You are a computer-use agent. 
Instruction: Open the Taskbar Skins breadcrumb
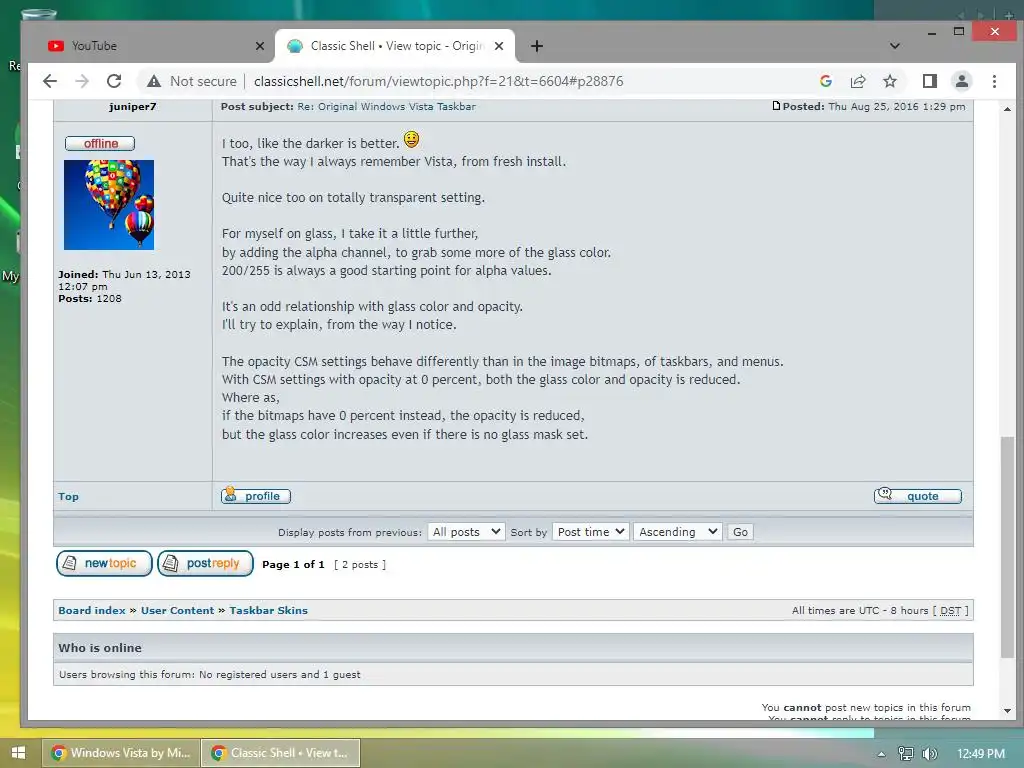coord(268,611)
